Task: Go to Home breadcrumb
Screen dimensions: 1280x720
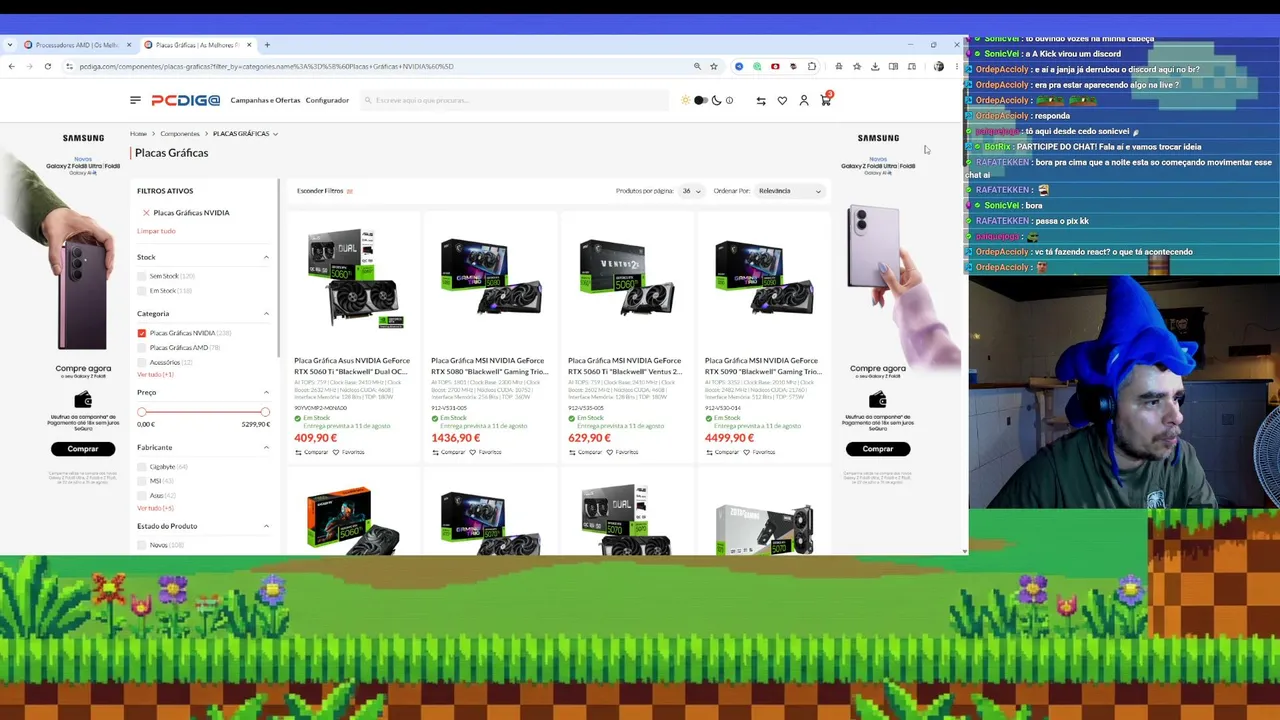Action: tap(138, 133)
